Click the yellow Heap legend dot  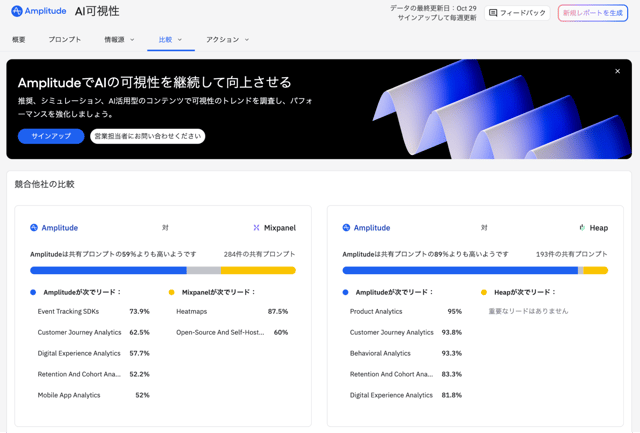484,292
